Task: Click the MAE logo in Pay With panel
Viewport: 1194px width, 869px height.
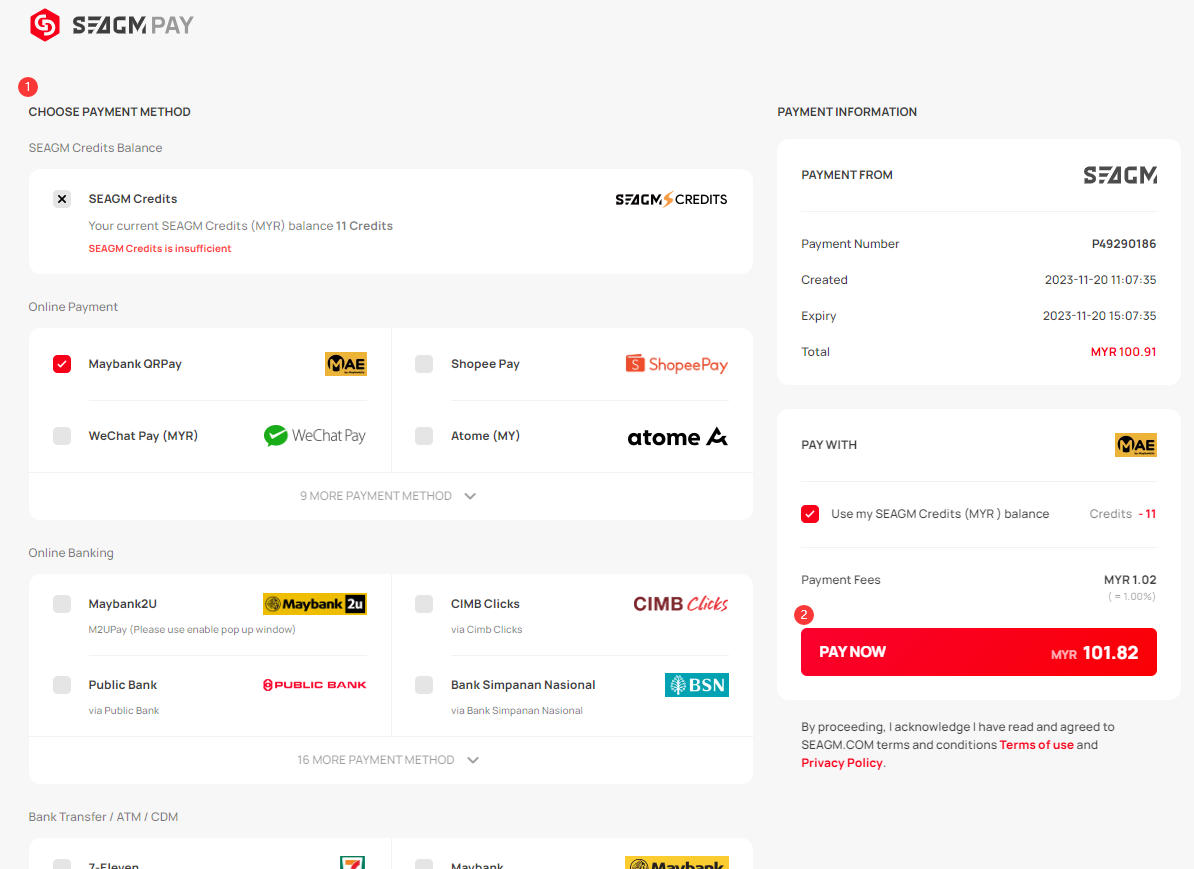Action: [x=1135, y=445]
